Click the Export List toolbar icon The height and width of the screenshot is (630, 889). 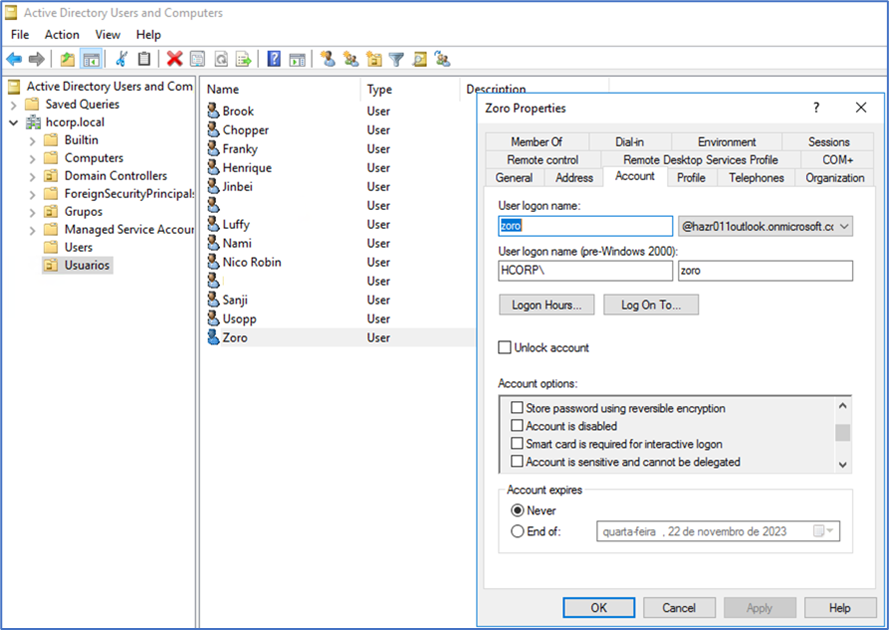coord(243,60)
